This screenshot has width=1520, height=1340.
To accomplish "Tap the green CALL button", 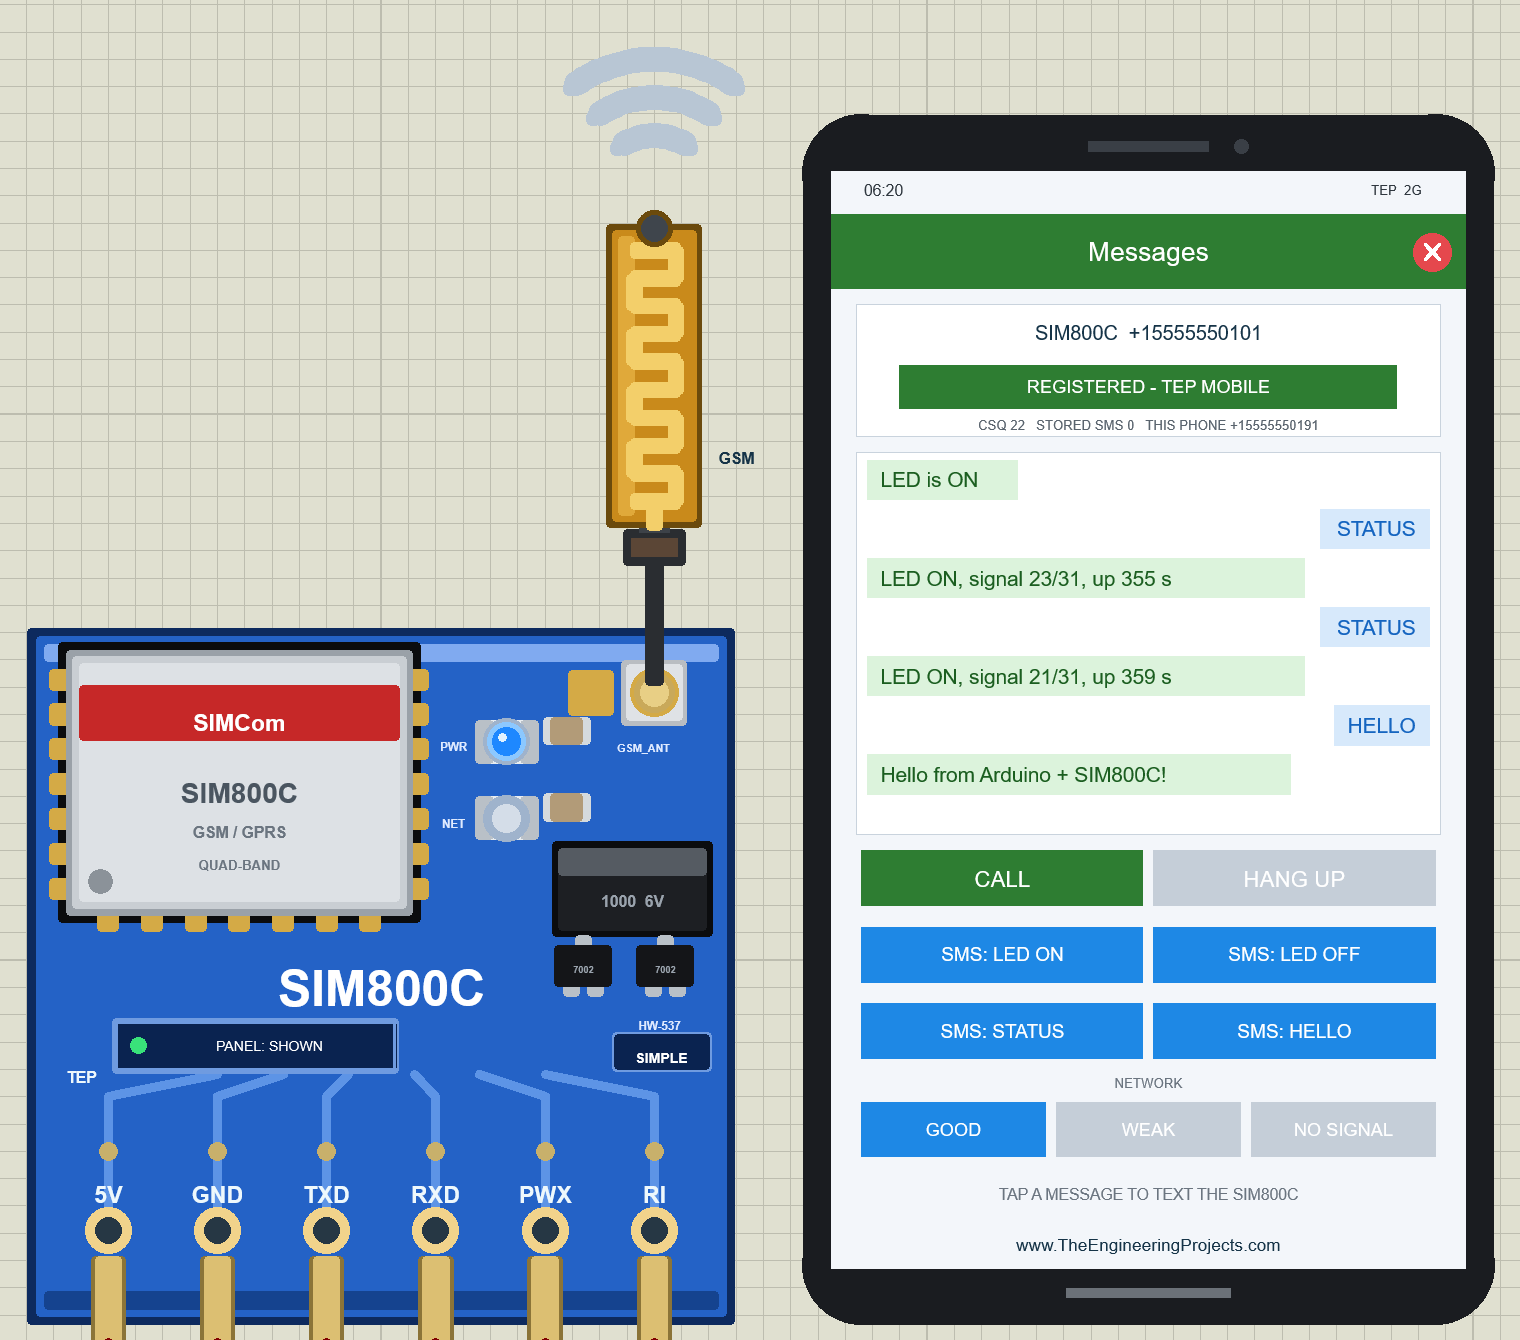I will [1002, 878].
